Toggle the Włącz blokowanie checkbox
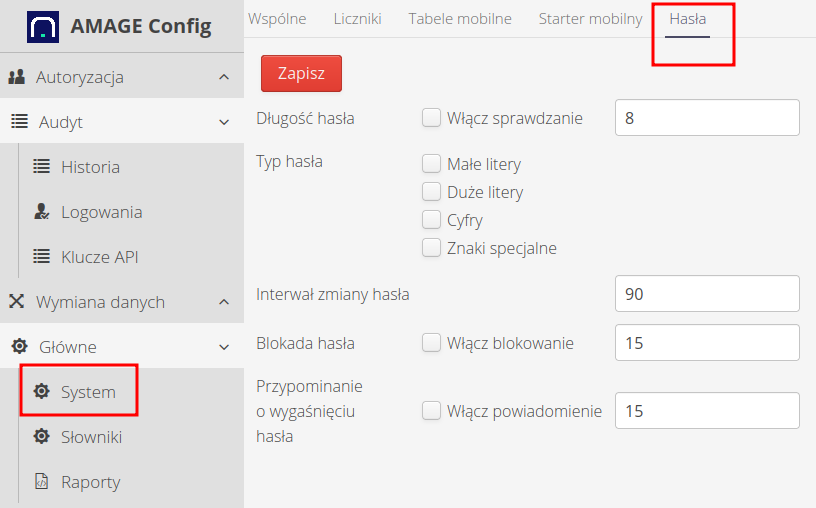 (x=431, y=343)
